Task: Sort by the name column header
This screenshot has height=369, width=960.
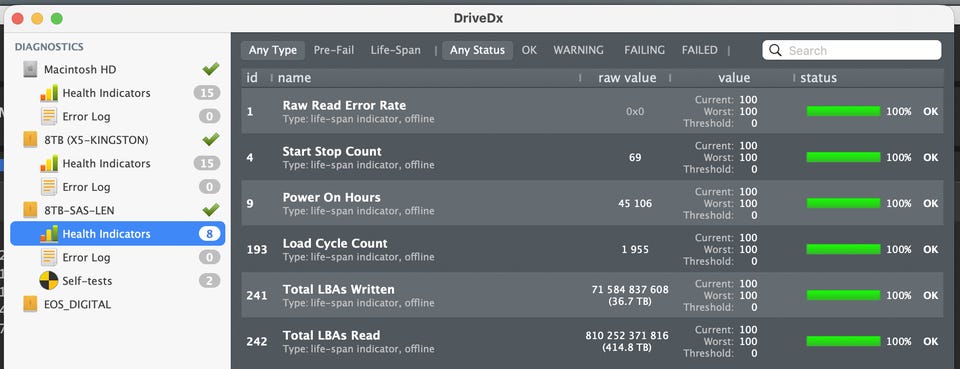Action: (x=294, y=78)
